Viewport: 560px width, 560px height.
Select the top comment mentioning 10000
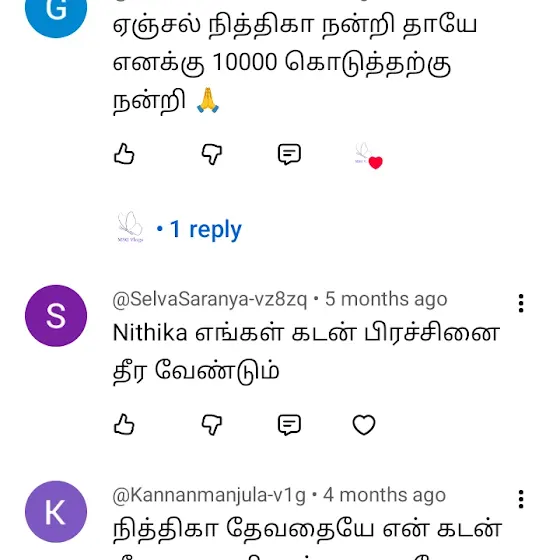pos(295,63)
